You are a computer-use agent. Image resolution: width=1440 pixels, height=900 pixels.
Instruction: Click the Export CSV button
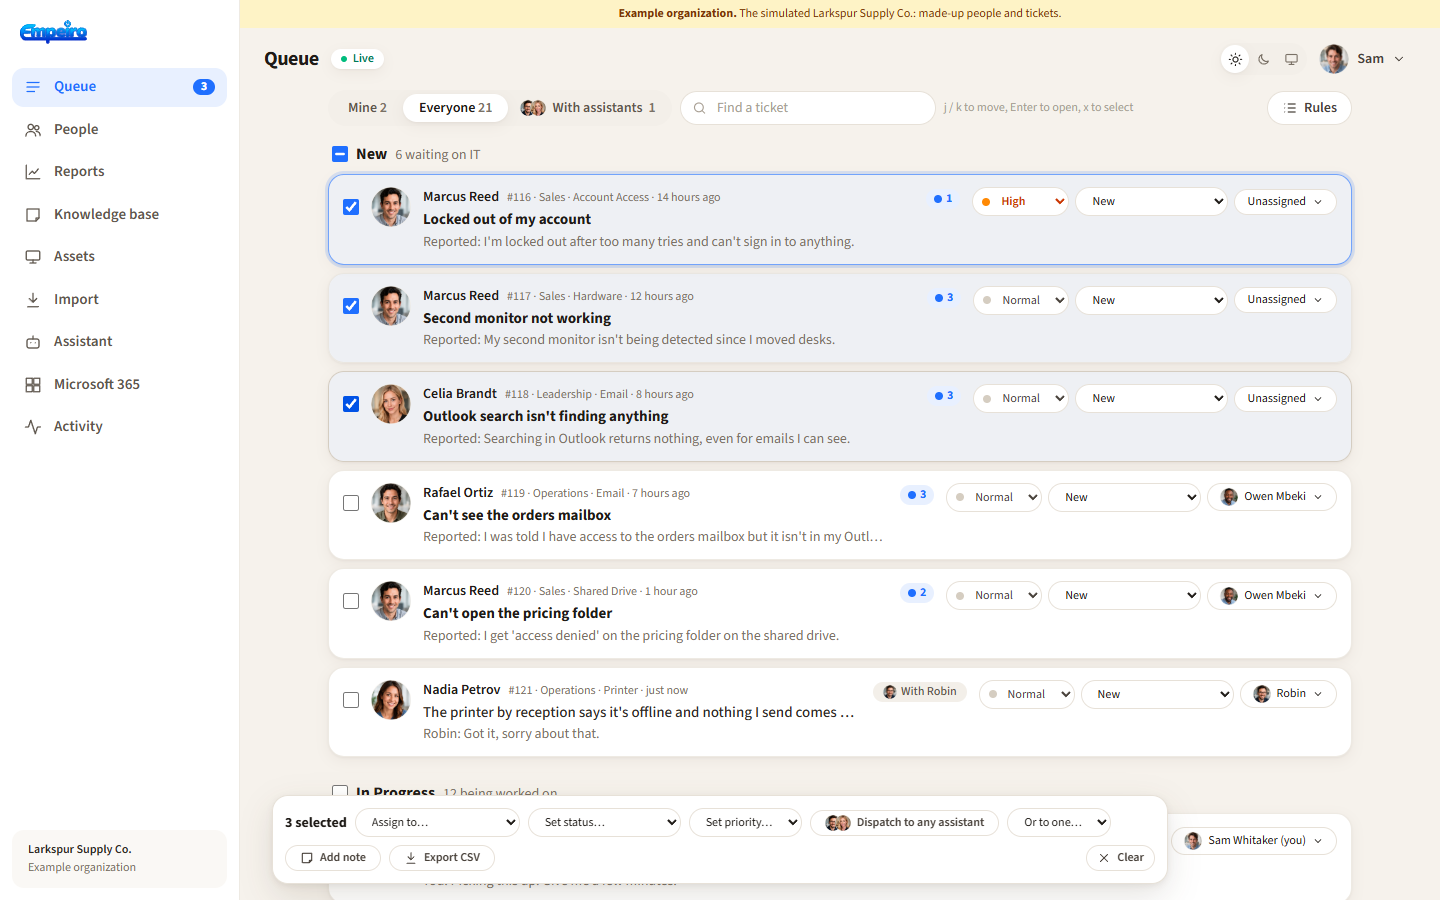coord(442,858)
